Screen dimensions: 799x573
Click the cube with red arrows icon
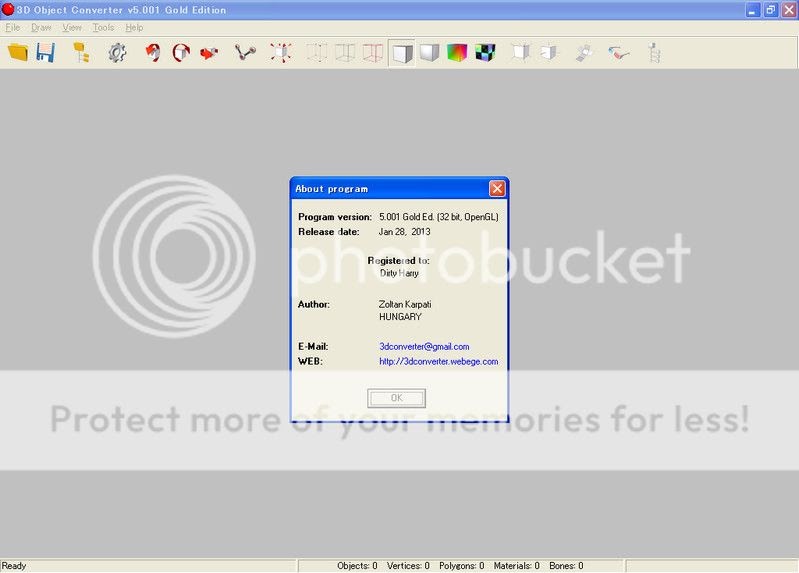281,53
